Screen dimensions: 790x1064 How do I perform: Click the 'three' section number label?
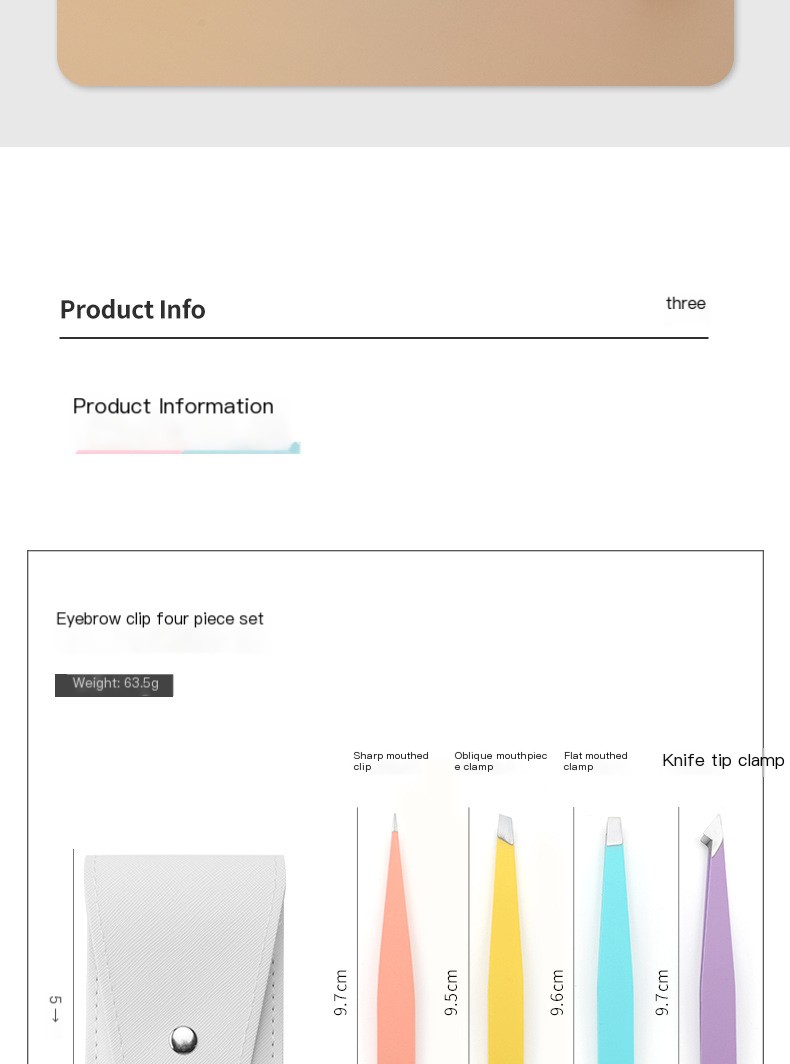point(685,303)
